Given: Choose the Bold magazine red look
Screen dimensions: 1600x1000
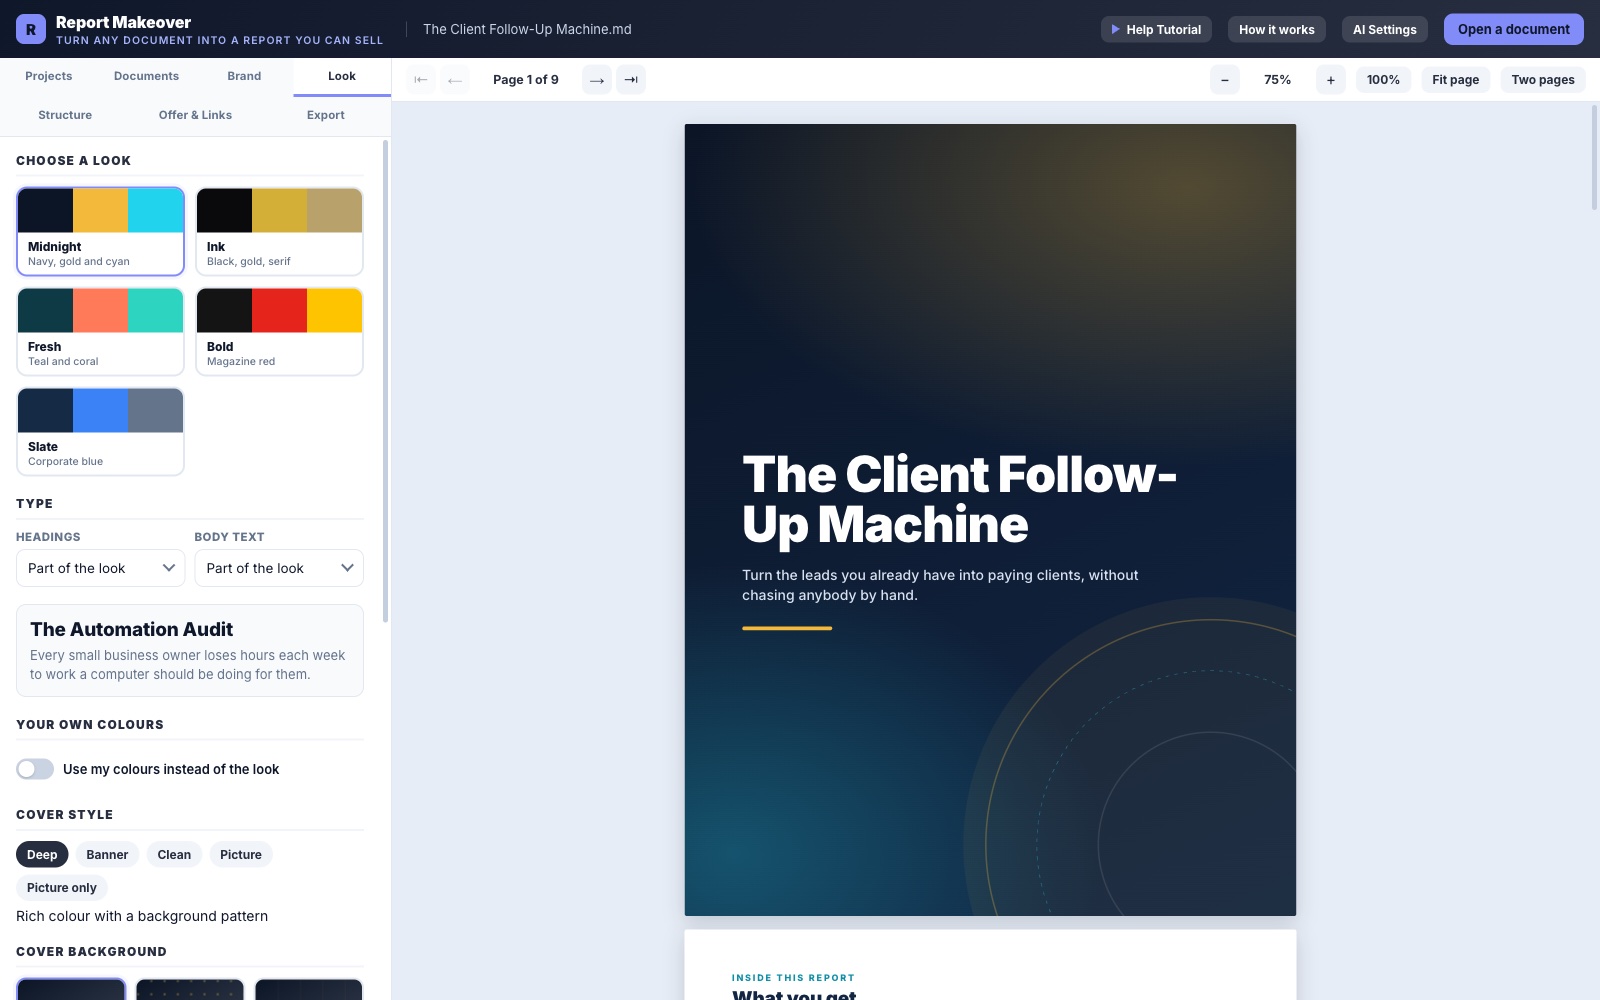Looking at the screenshot, I should (279, 331).
